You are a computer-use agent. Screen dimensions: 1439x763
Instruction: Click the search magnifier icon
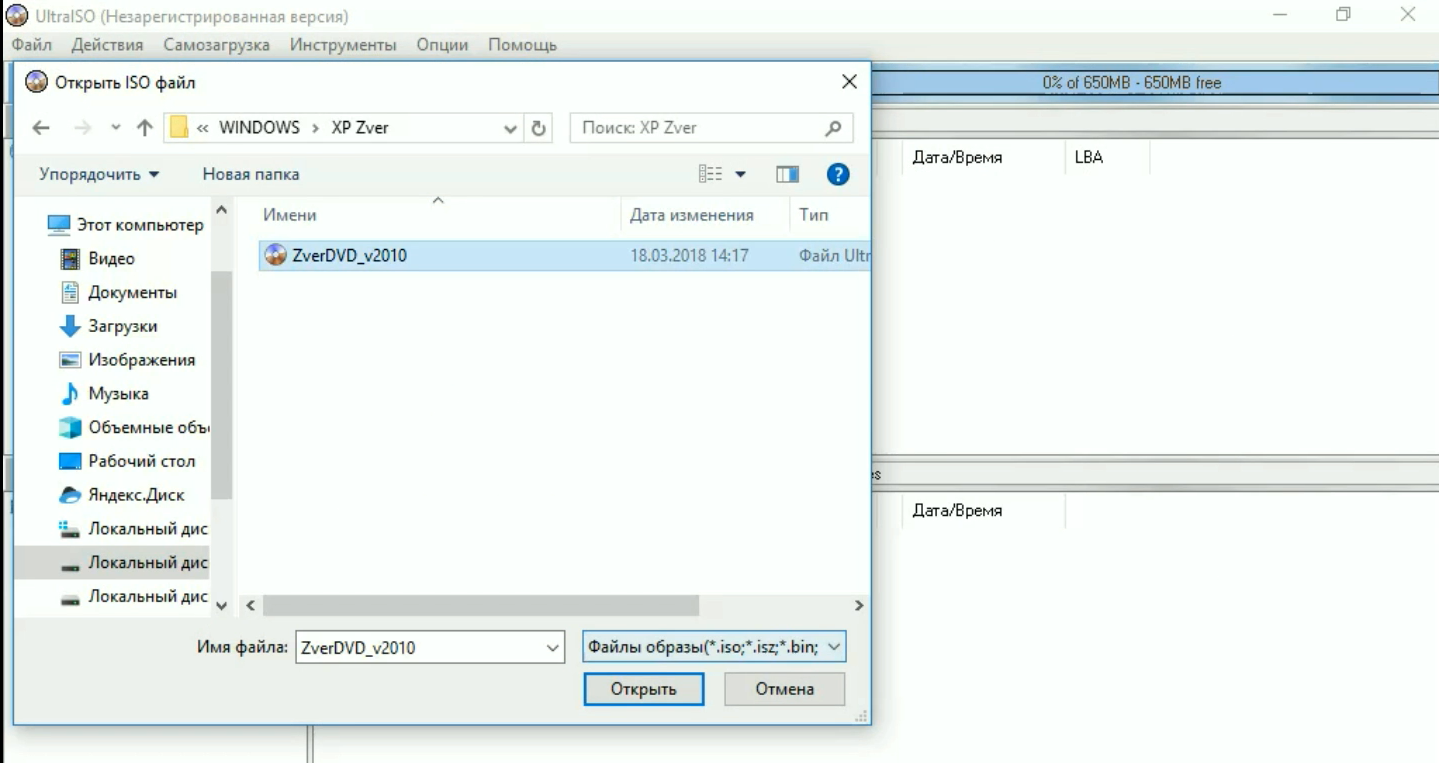point(832,128)
